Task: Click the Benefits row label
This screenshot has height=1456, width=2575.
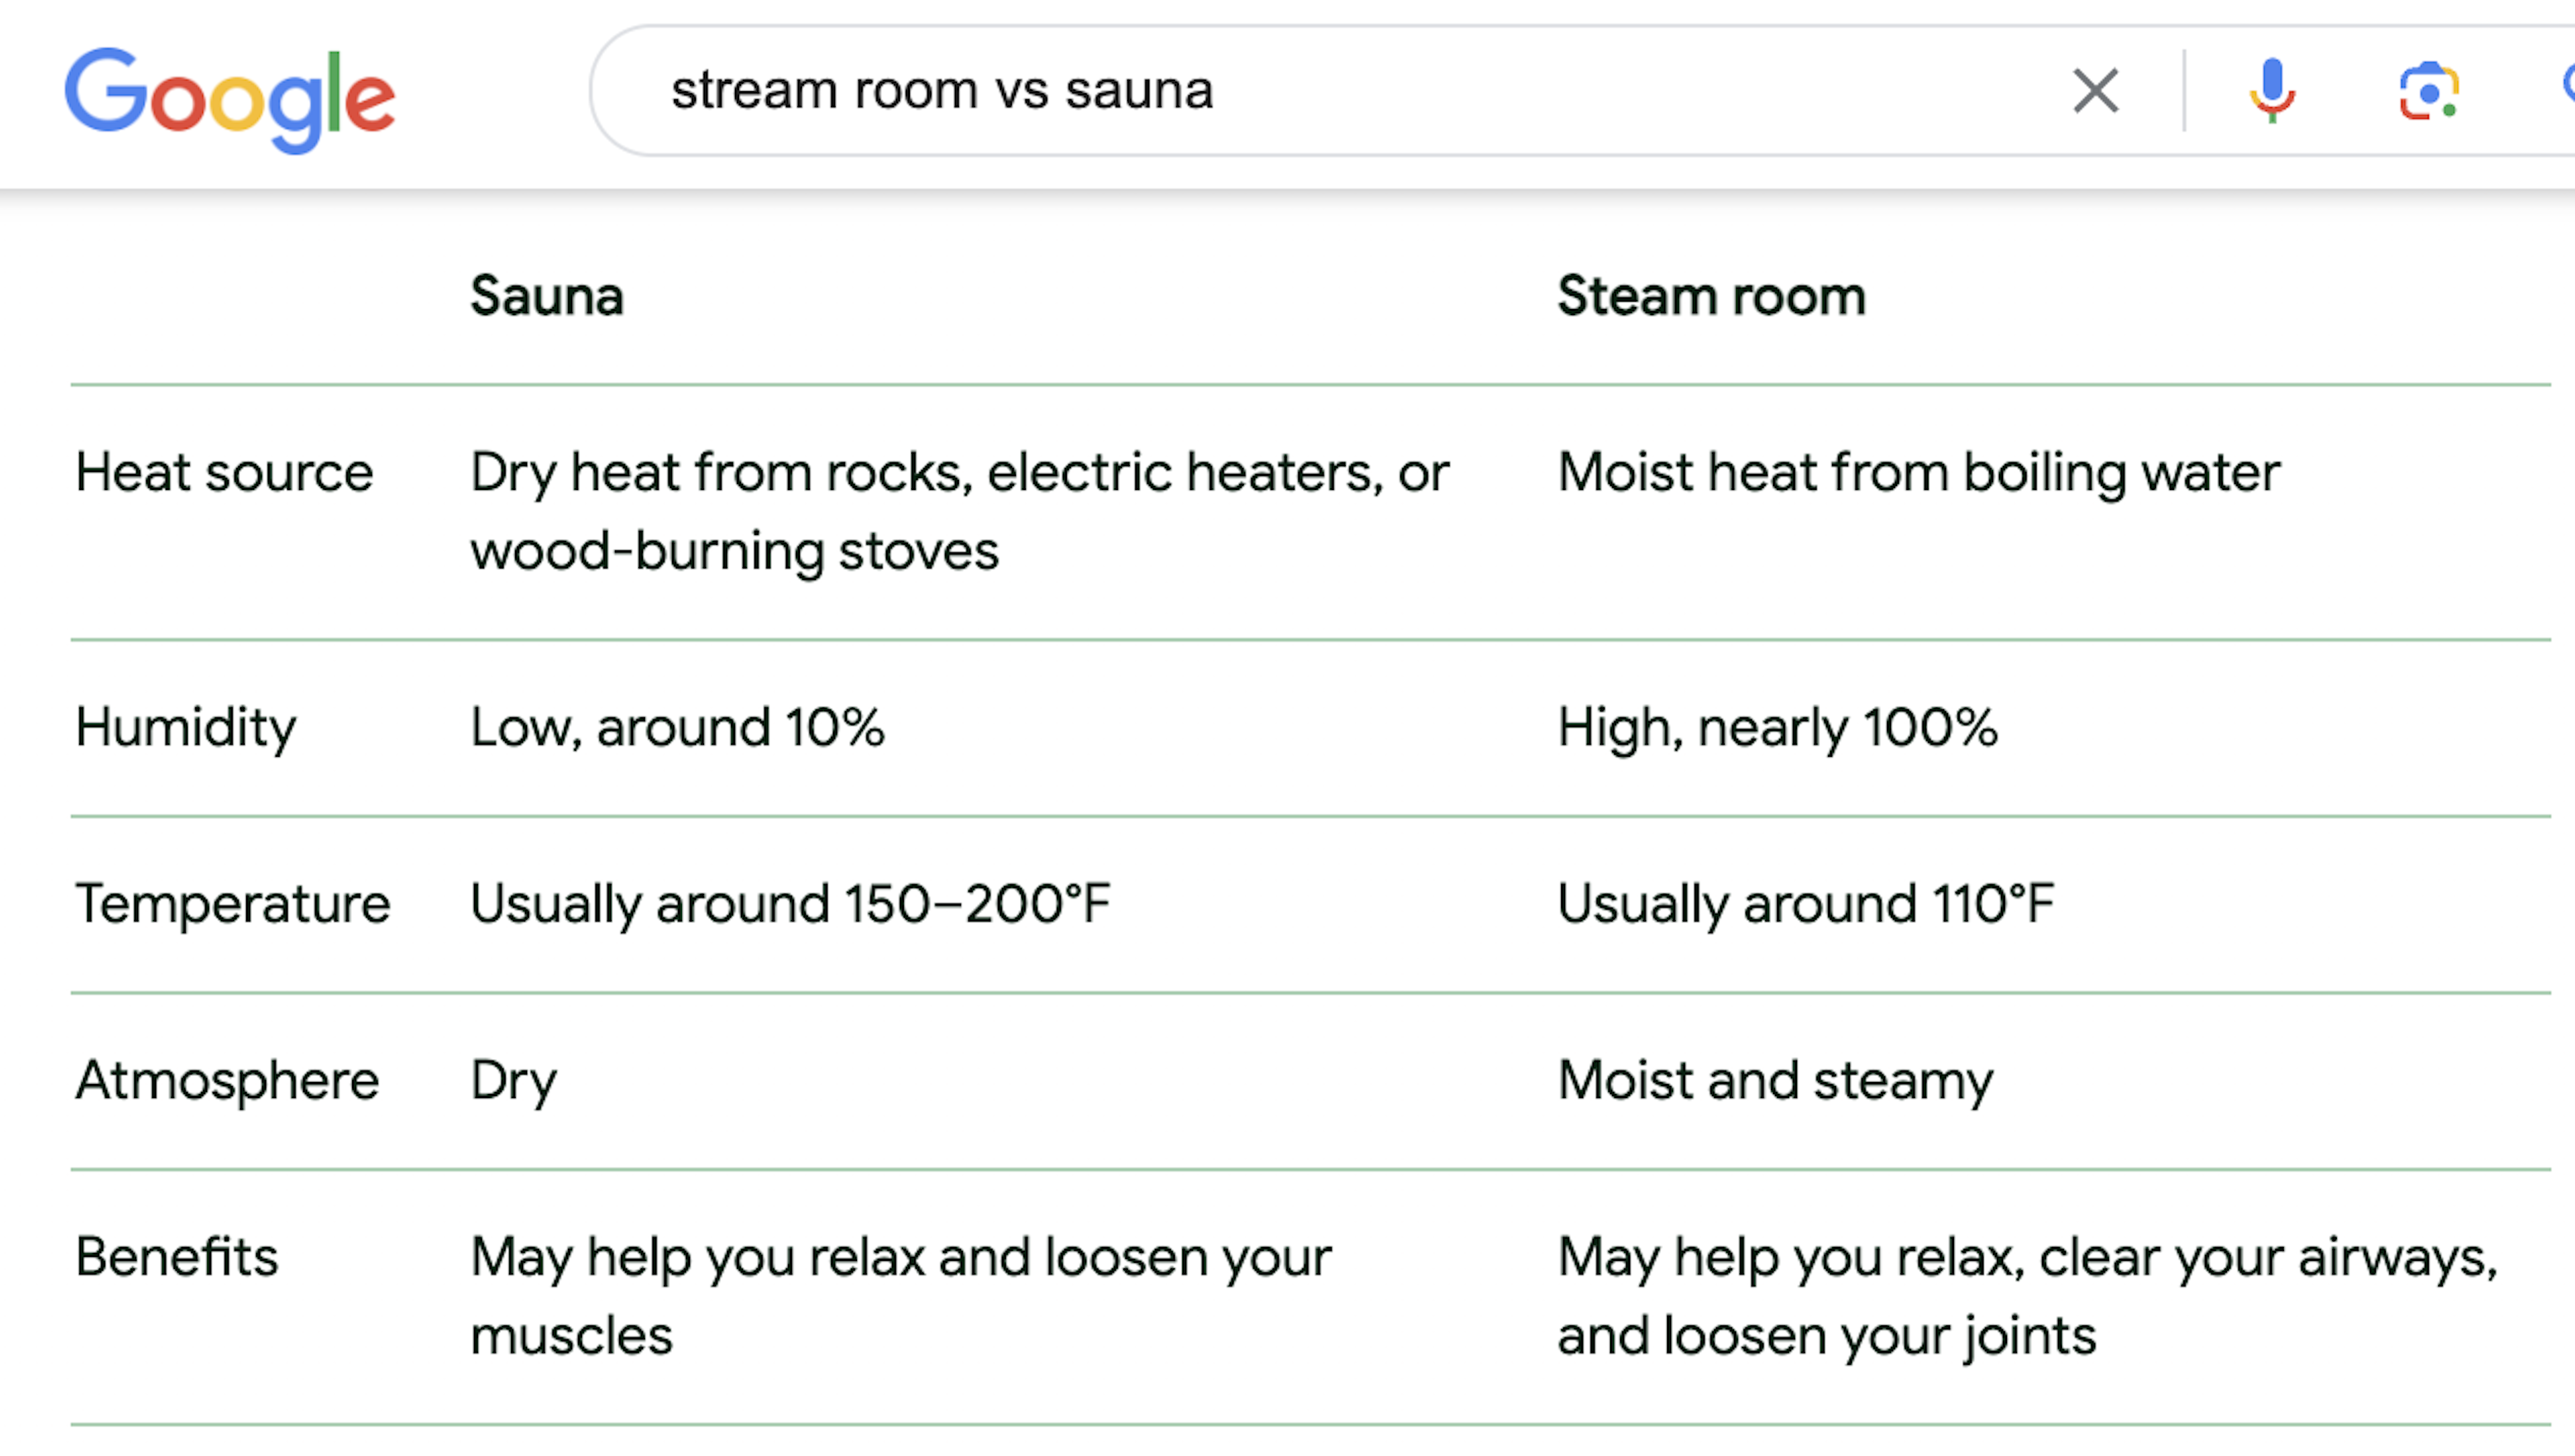Action: click(177, 1257)
